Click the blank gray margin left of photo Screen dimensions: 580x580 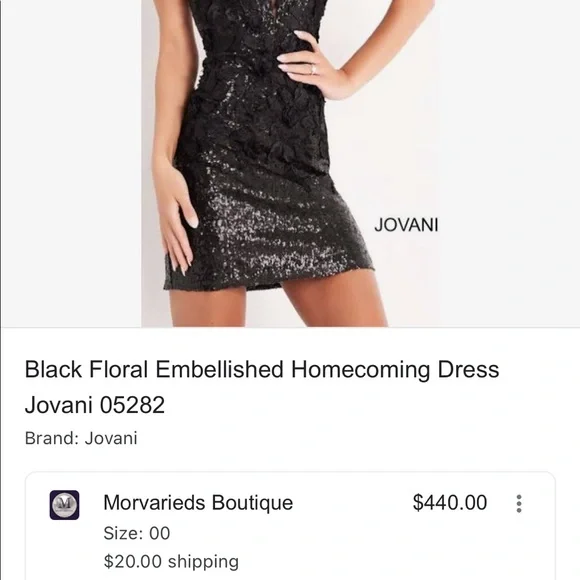tap(71, 163)
